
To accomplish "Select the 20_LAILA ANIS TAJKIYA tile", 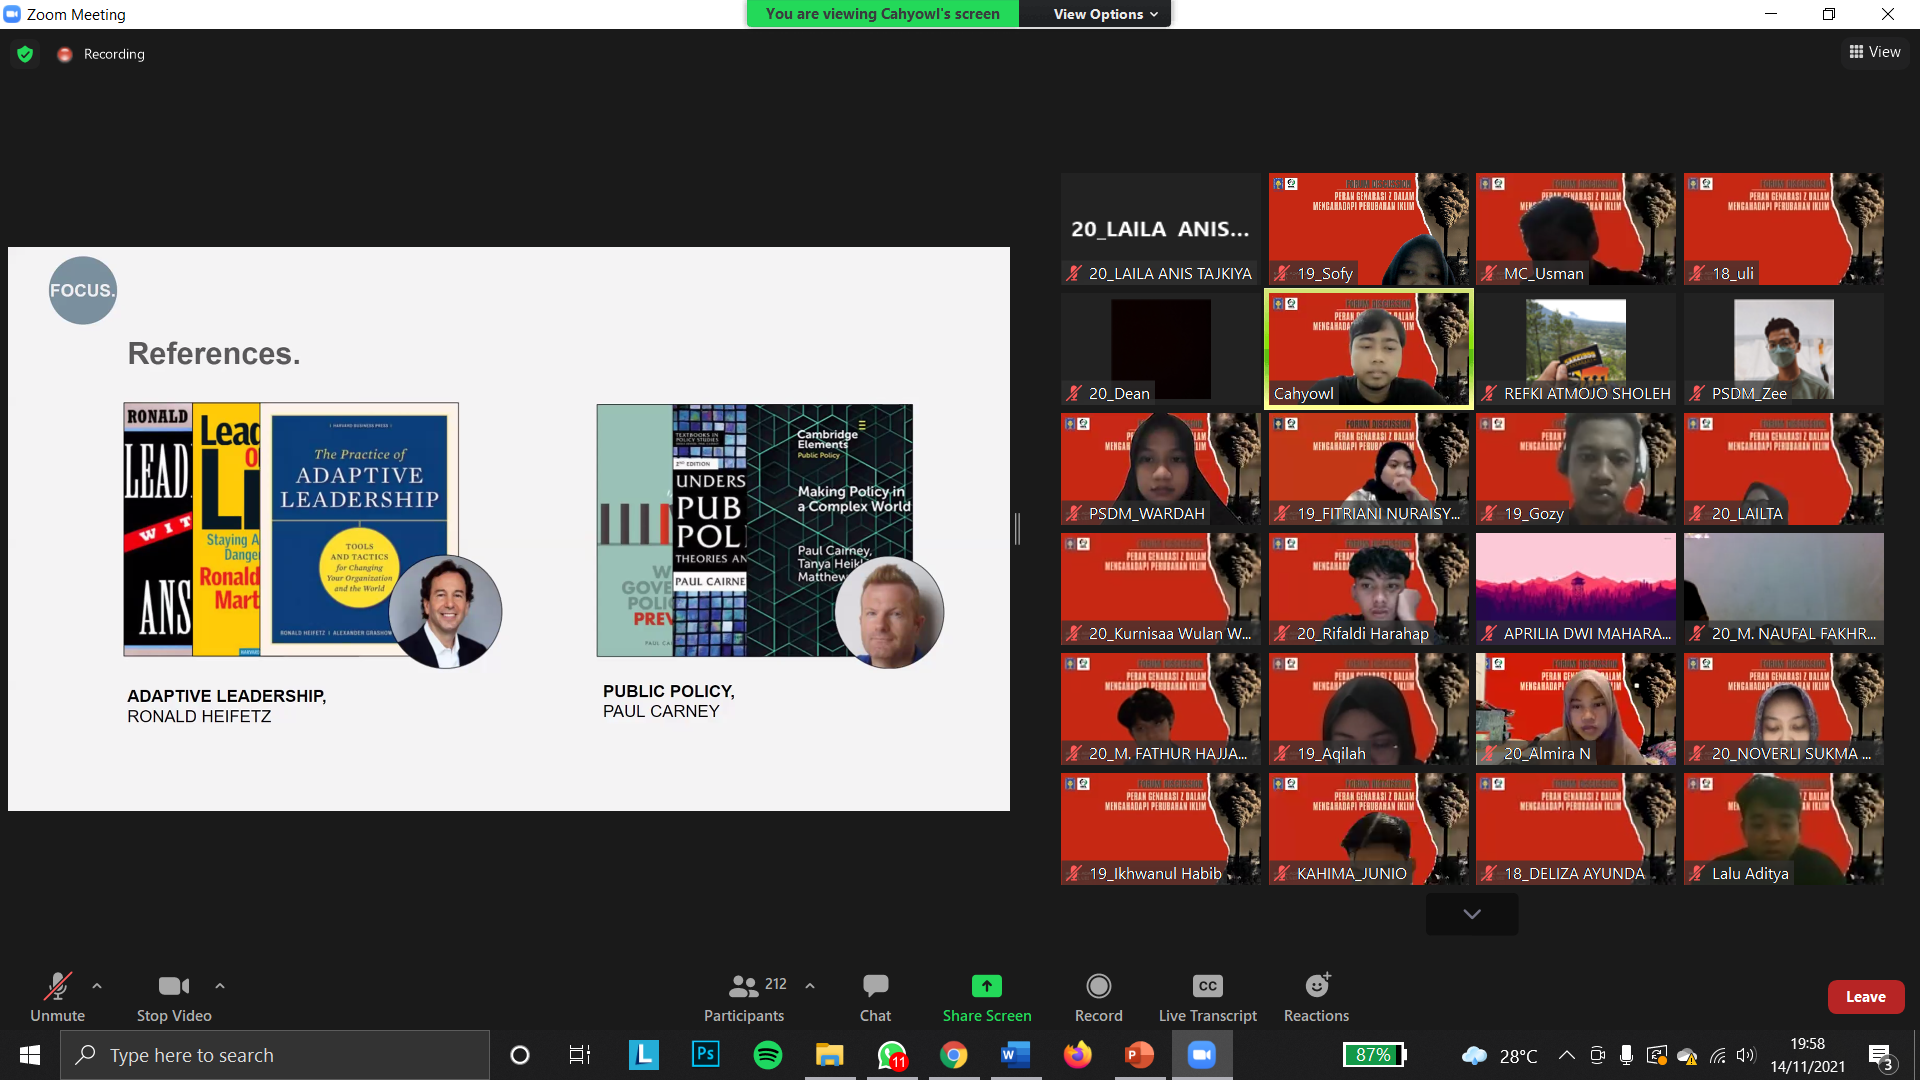I will [1160, 229].
